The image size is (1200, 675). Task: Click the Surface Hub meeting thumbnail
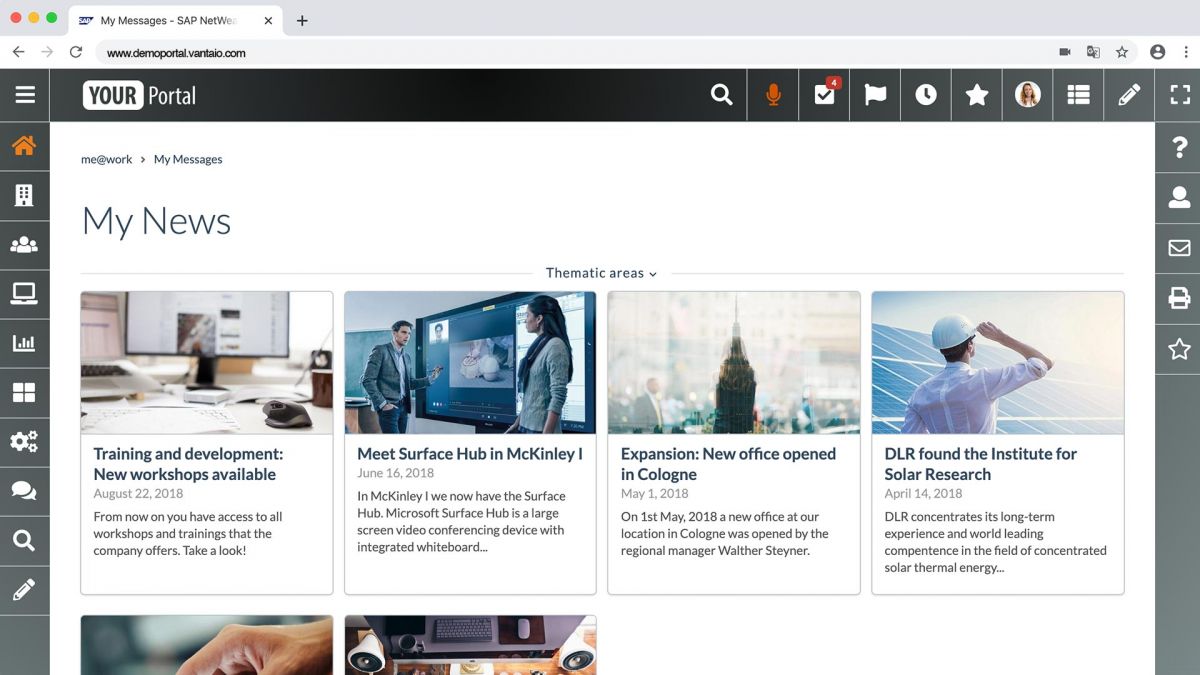pos(470,363)
